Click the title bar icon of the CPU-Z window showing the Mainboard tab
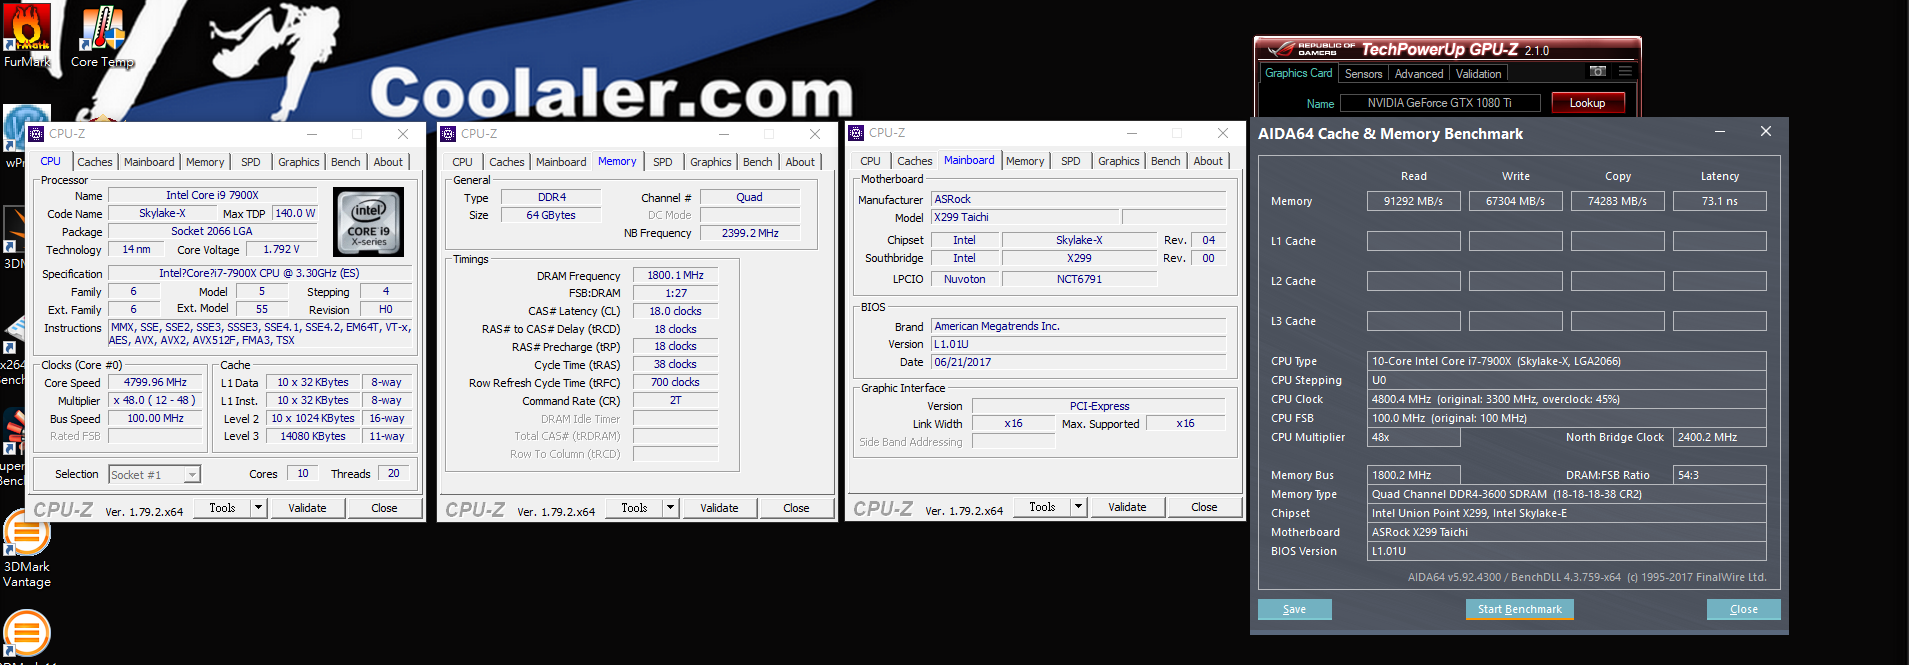The image size is (1909, 665). pyautogui.click(x=857, y=133)
